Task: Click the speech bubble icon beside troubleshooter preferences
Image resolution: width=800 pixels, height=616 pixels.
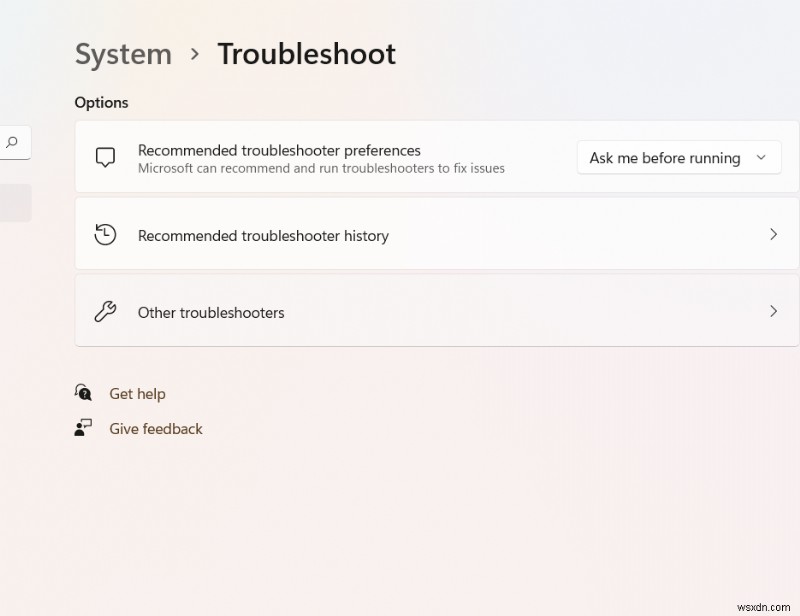Action: point(106,157)
